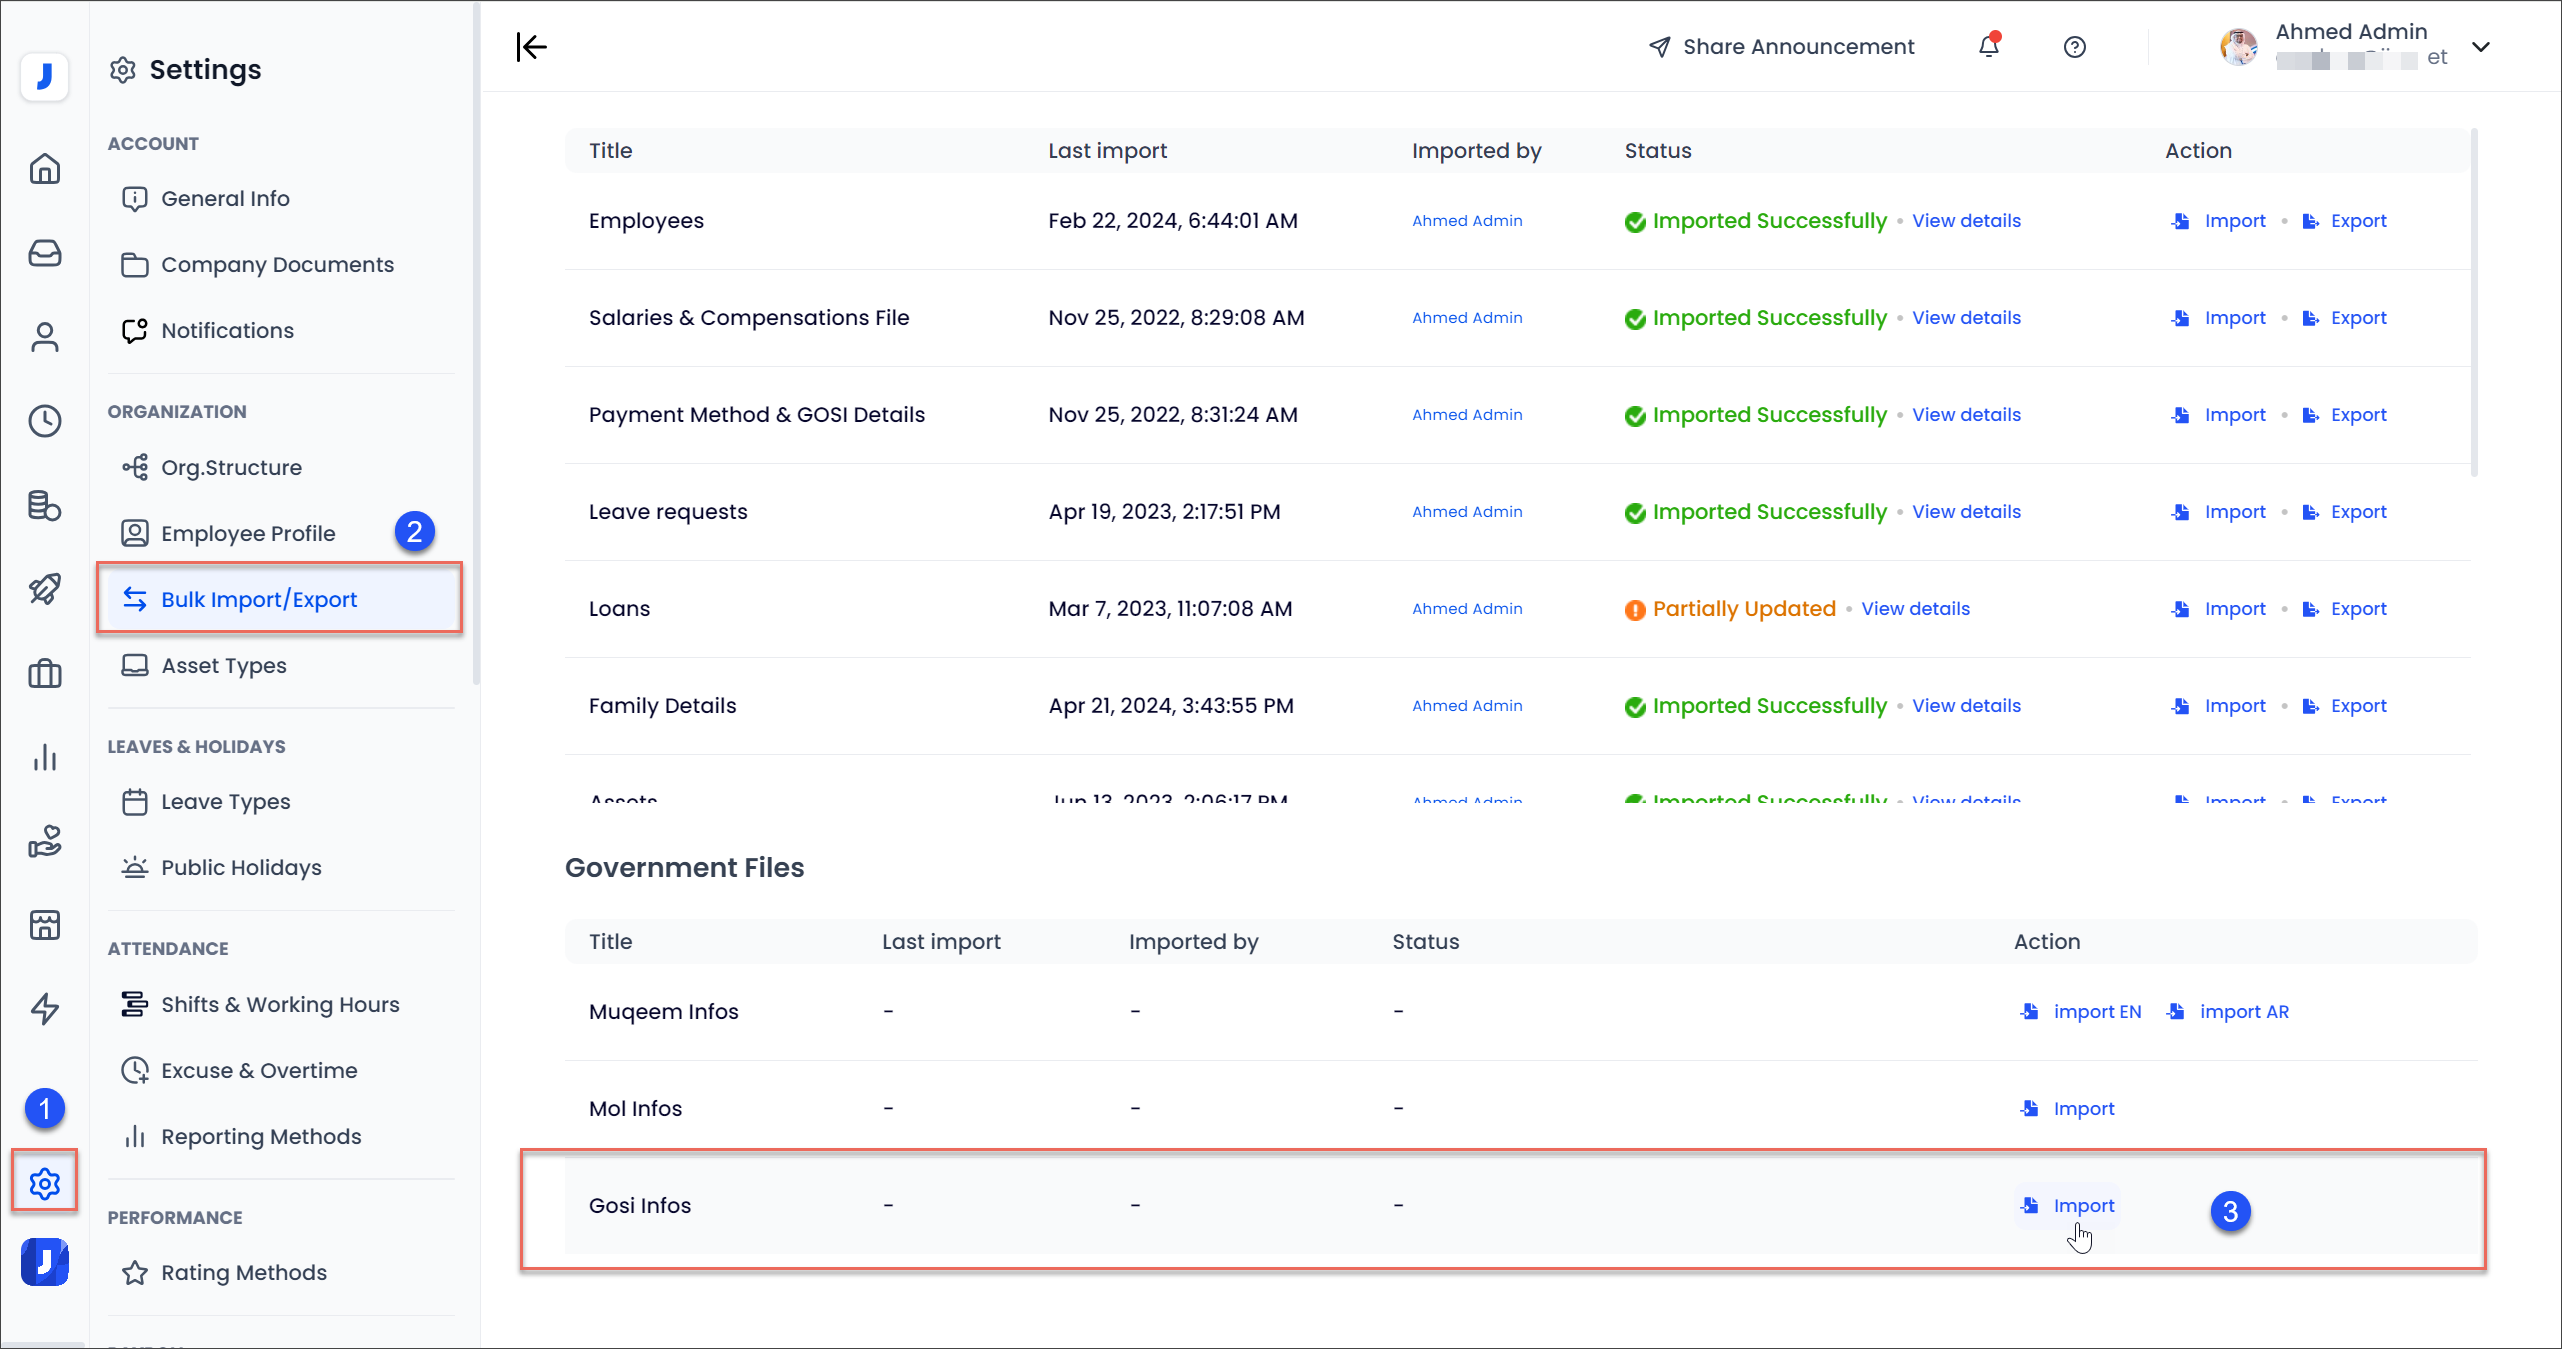Image resolution: width=2562 pixels, height=1349 pixels.
Task: Select Shifts & Working Hours
Action: pyautogui.click(x=280, y=1004)
